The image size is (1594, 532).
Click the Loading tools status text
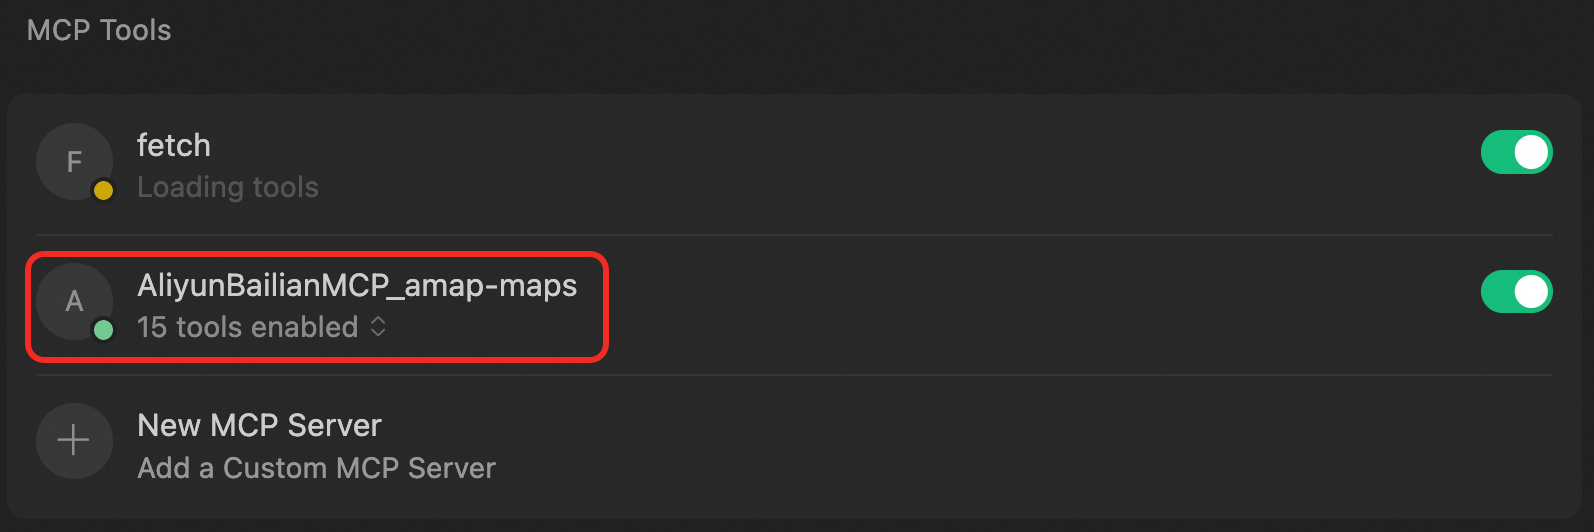(x=228, y=188)
